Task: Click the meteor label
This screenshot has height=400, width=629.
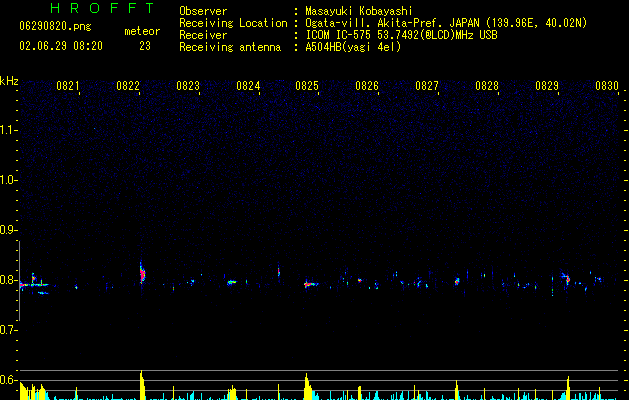Action: pyautogui.click(x=142, y=31)
